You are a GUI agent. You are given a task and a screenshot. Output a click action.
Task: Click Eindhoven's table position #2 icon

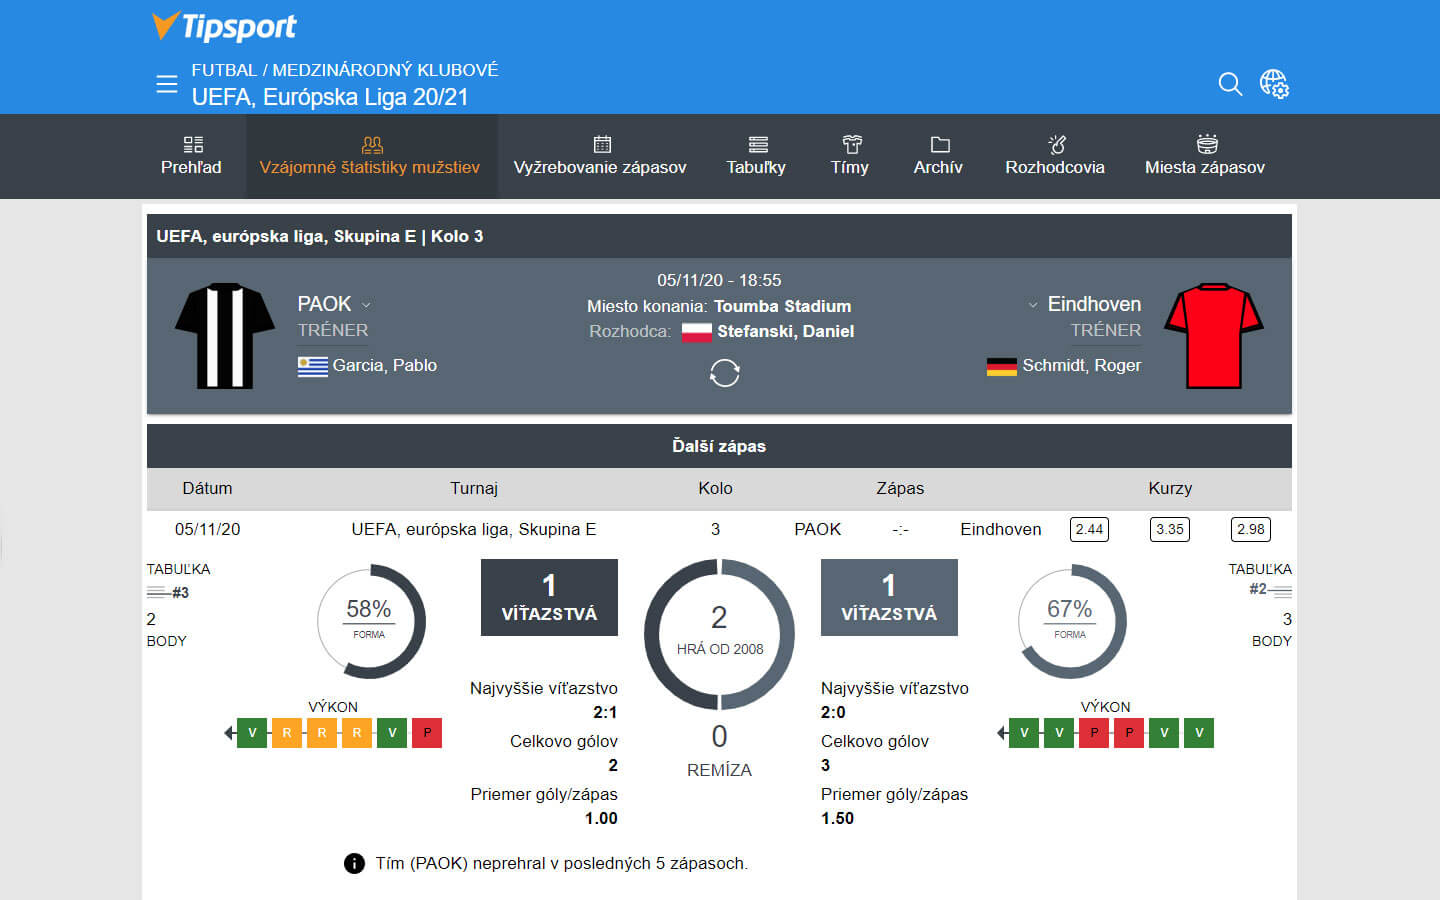coord(1270,589)
